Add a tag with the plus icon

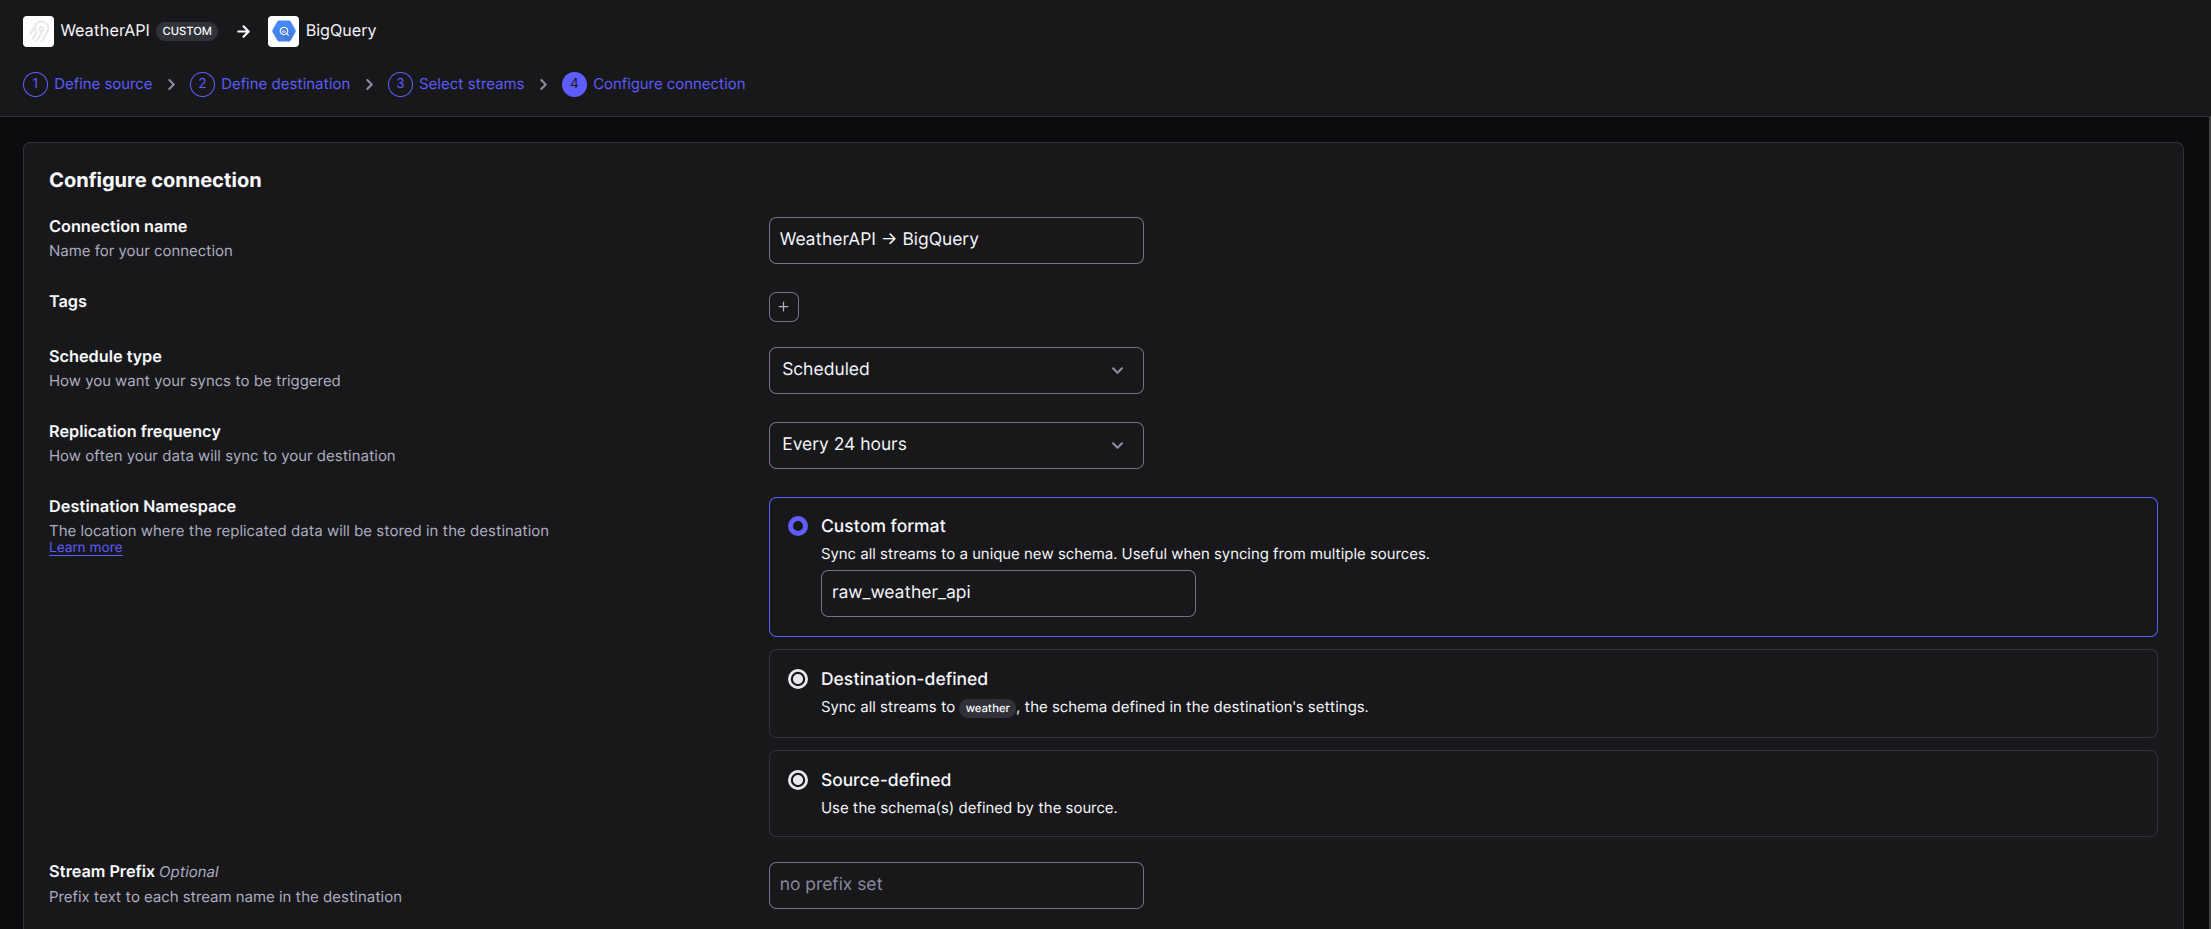click(784, 307)
